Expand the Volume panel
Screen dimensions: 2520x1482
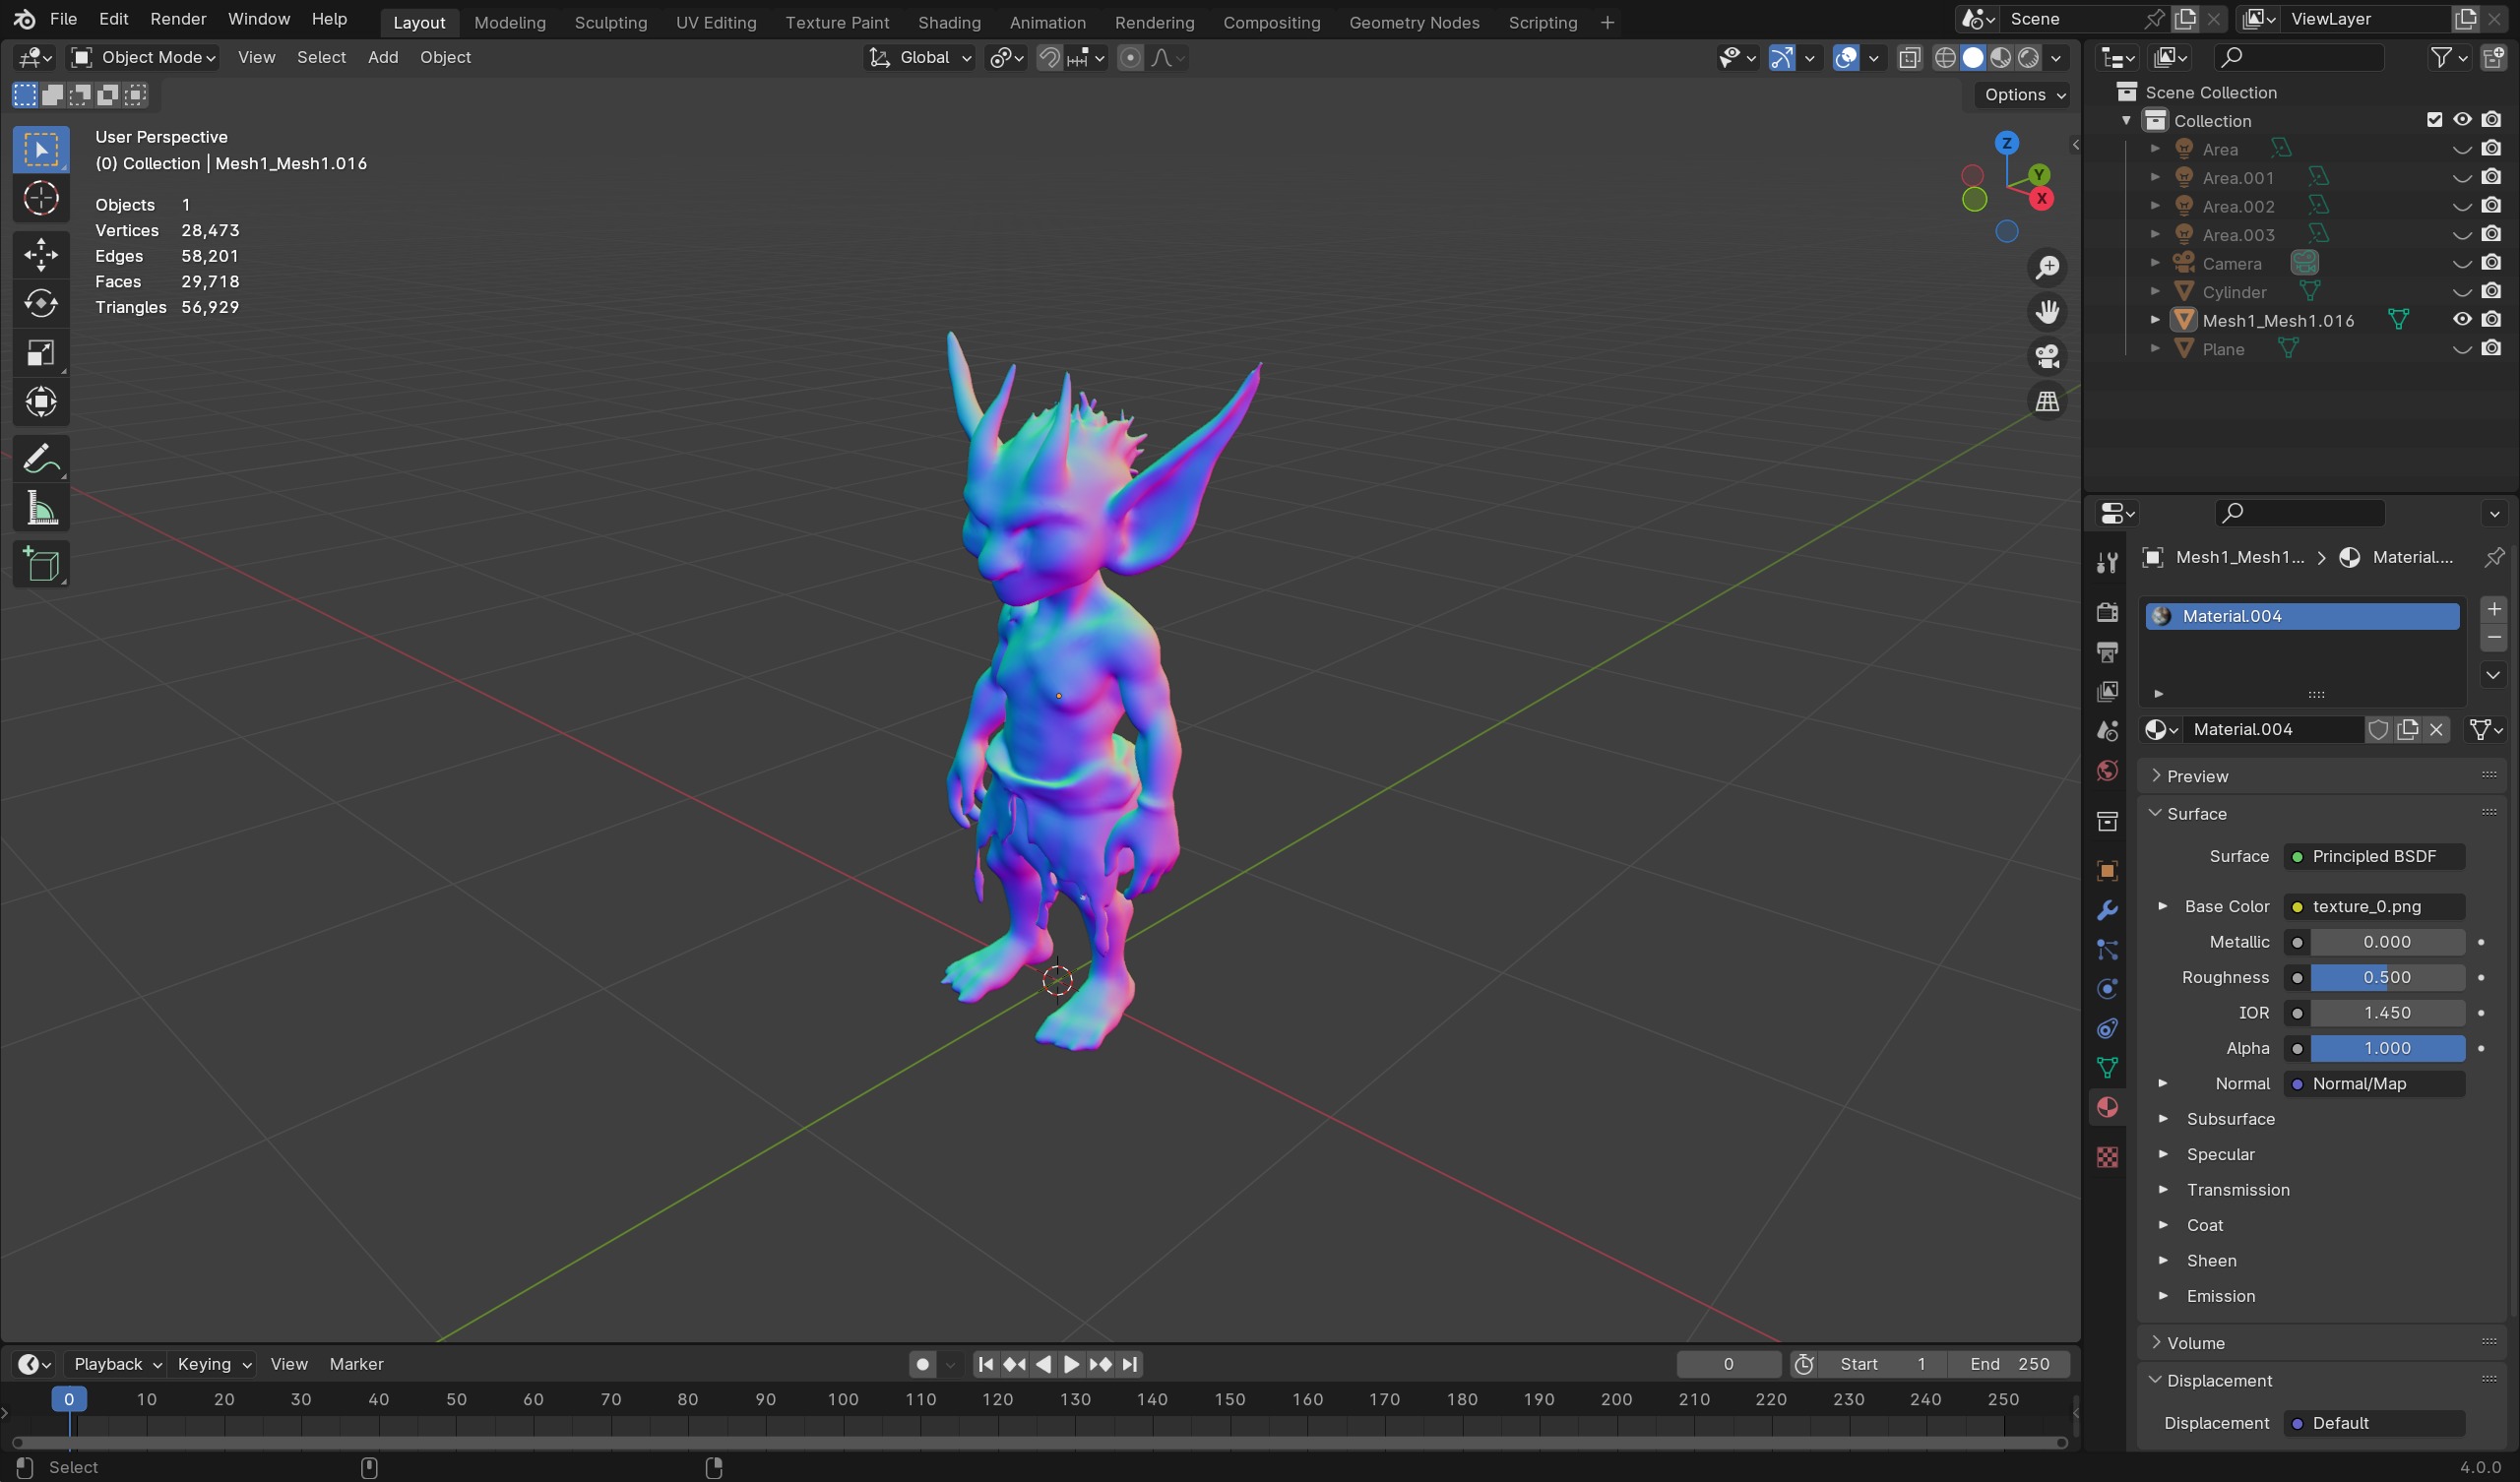(2195, 1343)
